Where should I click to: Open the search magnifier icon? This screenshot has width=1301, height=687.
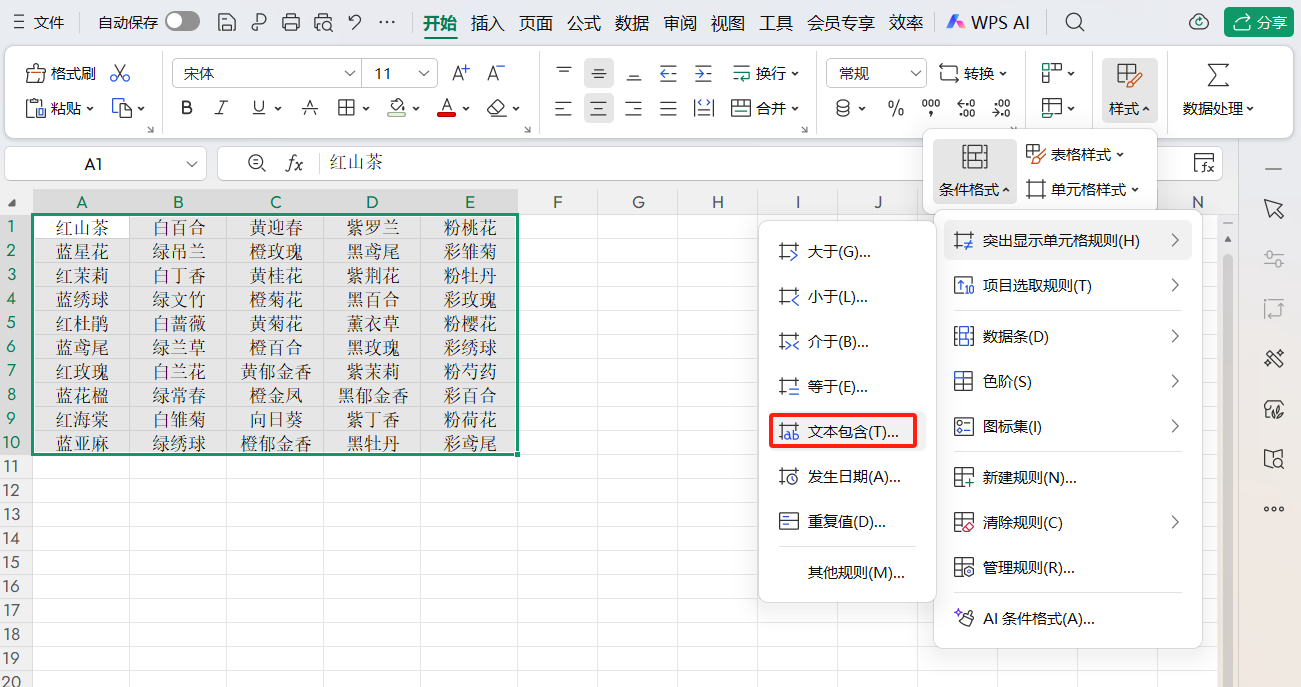tap(1075, 22)
